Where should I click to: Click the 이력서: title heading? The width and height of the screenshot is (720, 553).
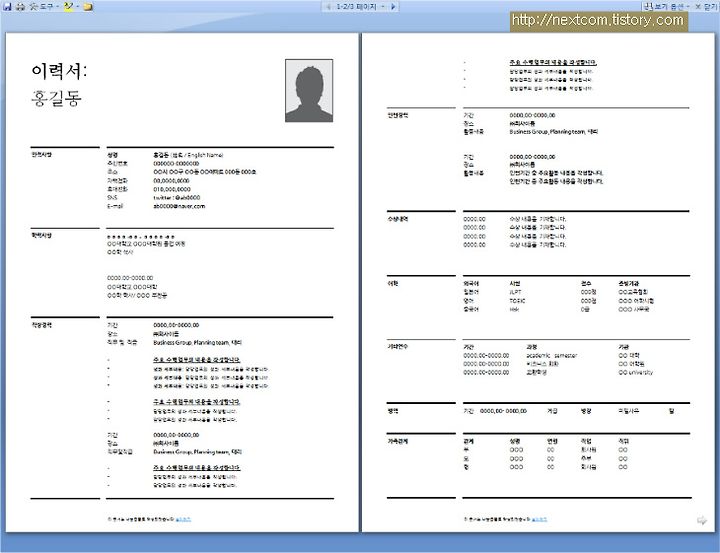59,71
